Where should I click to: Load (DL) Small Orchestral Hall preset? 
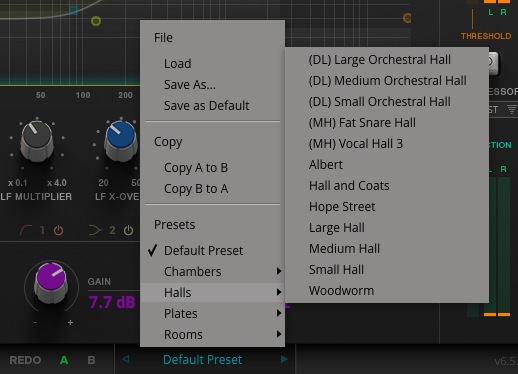click(387, 102)
